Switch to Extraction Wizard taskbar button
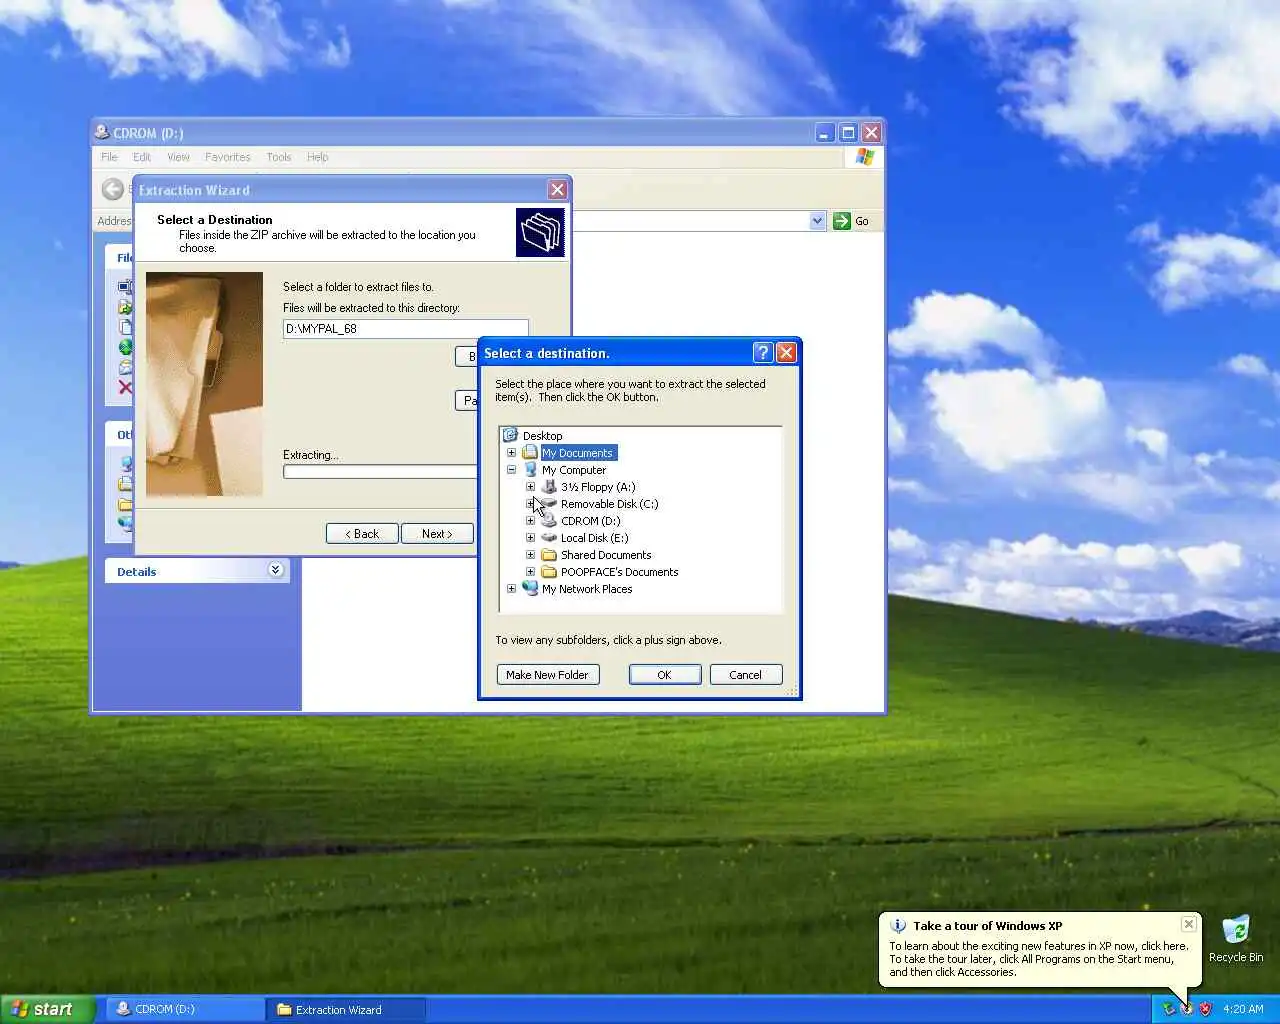1280x1024 pixels. [x=346, y=1009]
